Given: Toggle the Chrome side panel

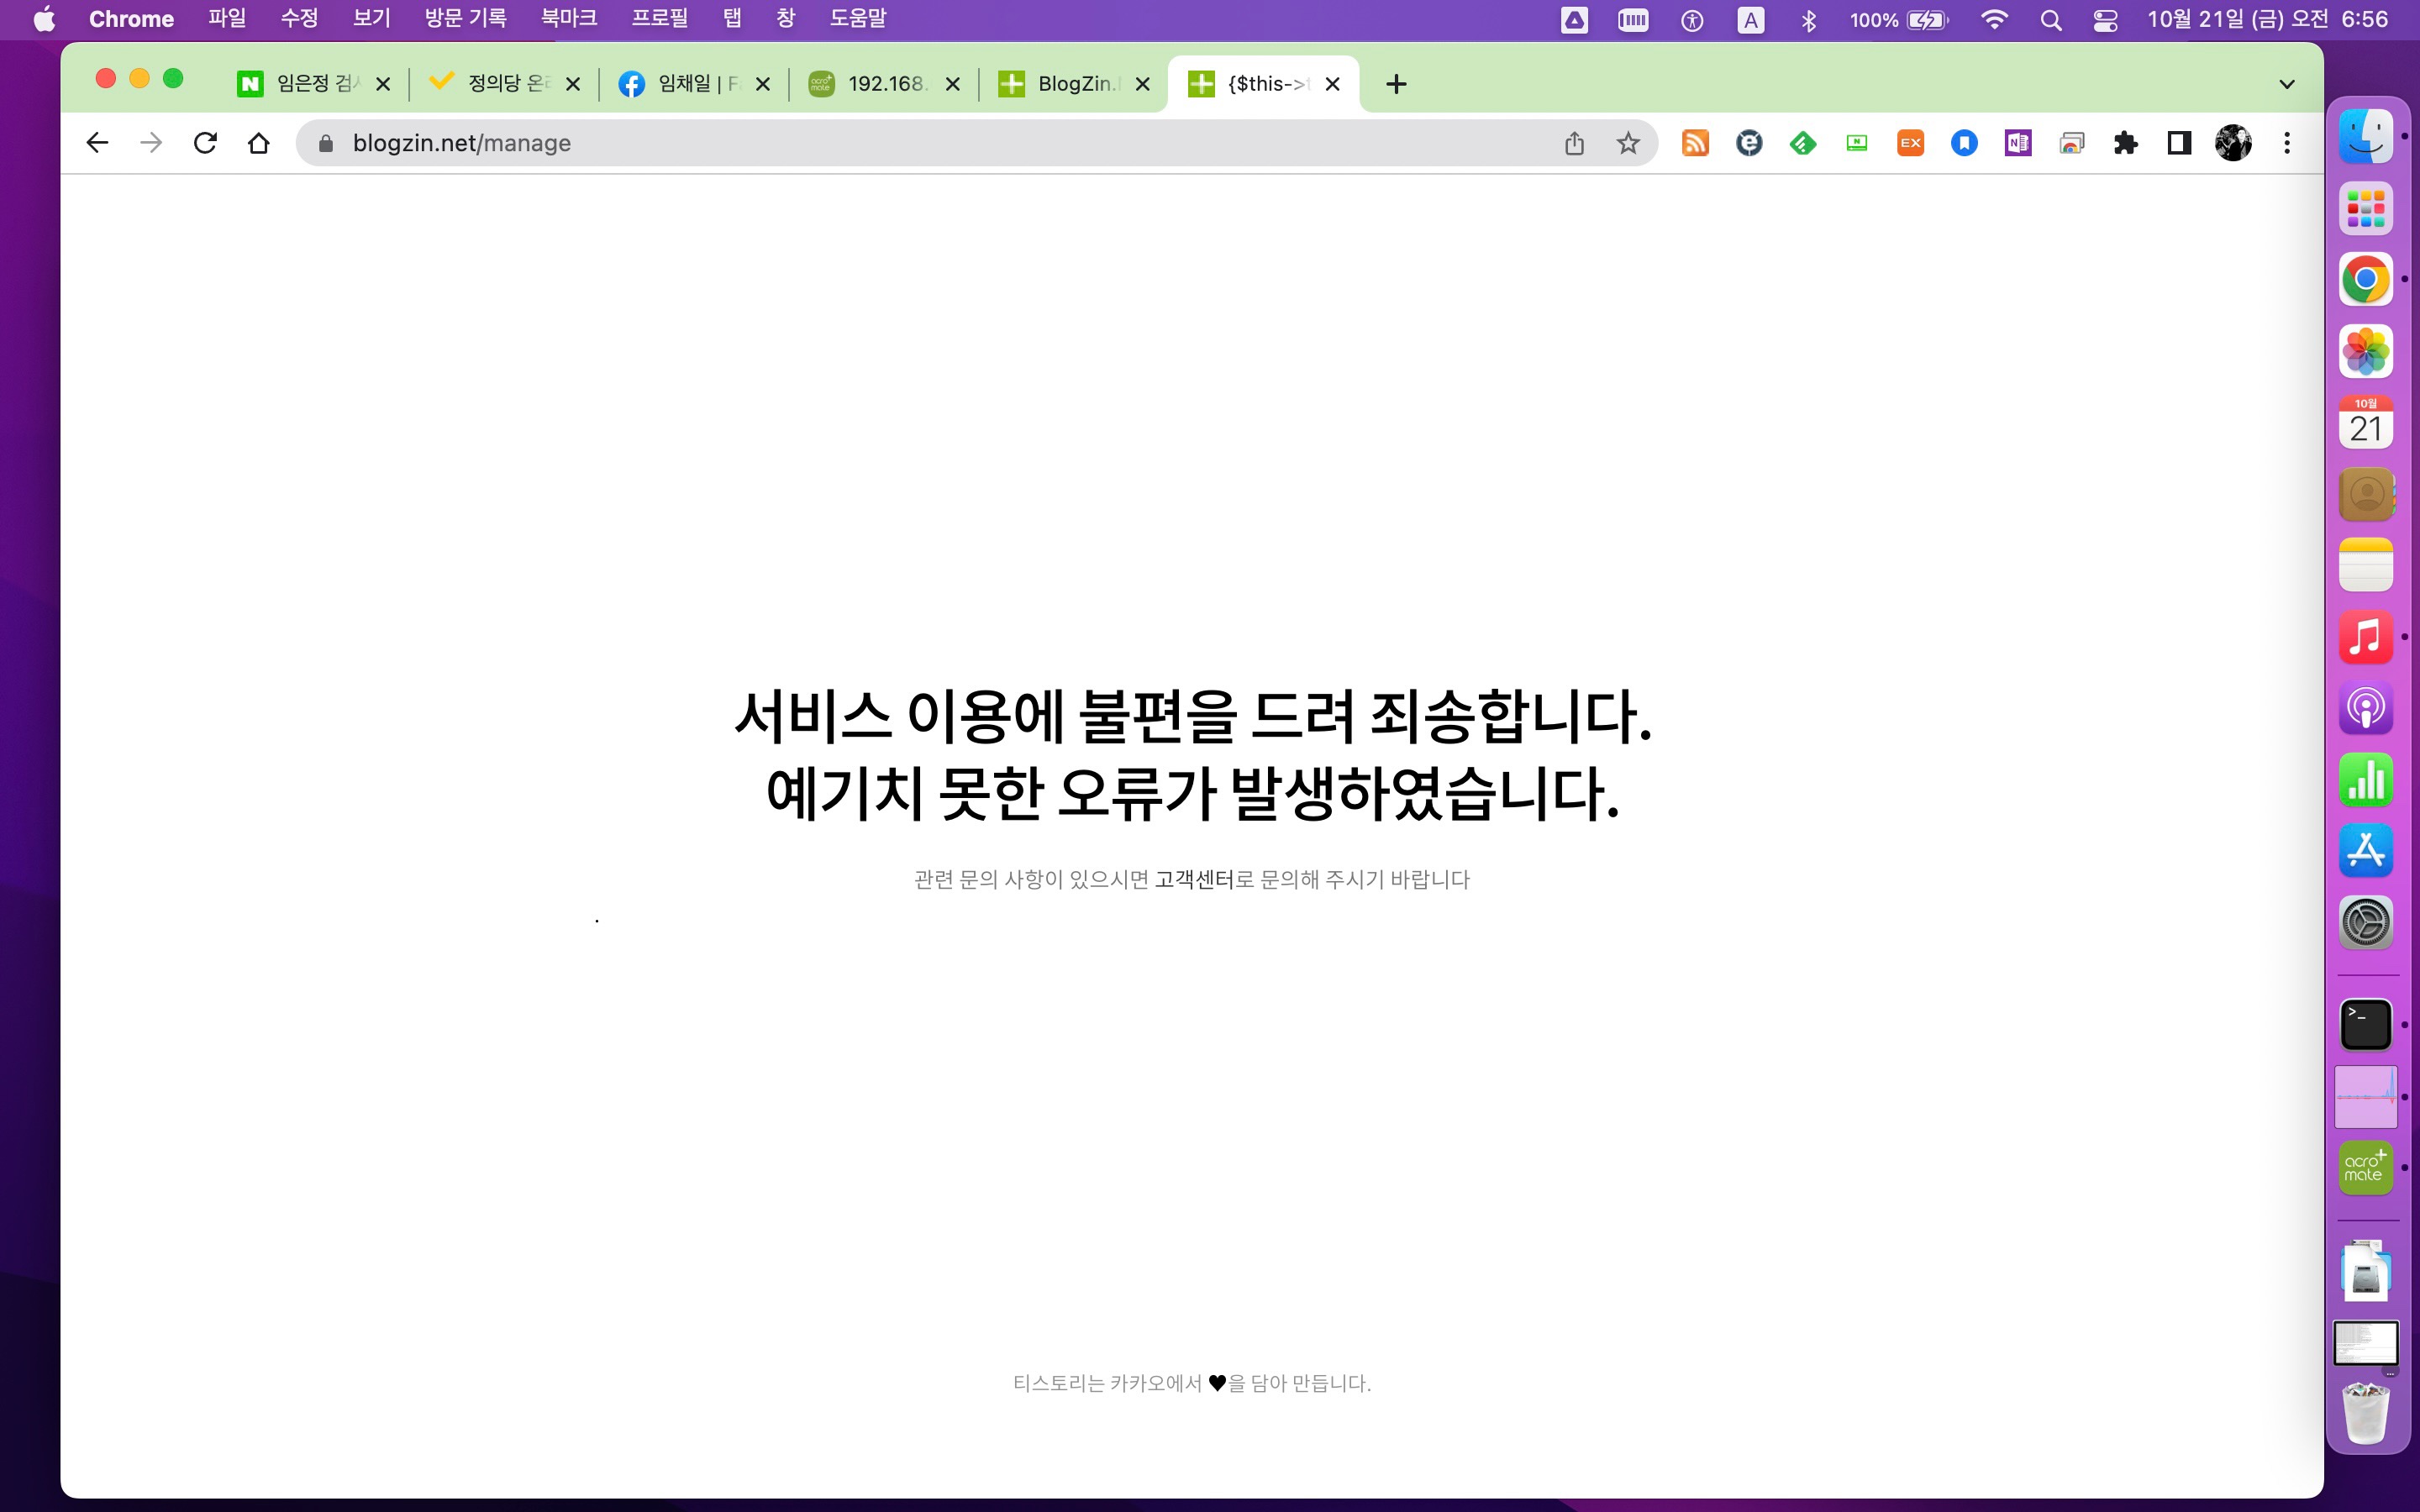Looking at the screenshot, I should [2179, 143].
